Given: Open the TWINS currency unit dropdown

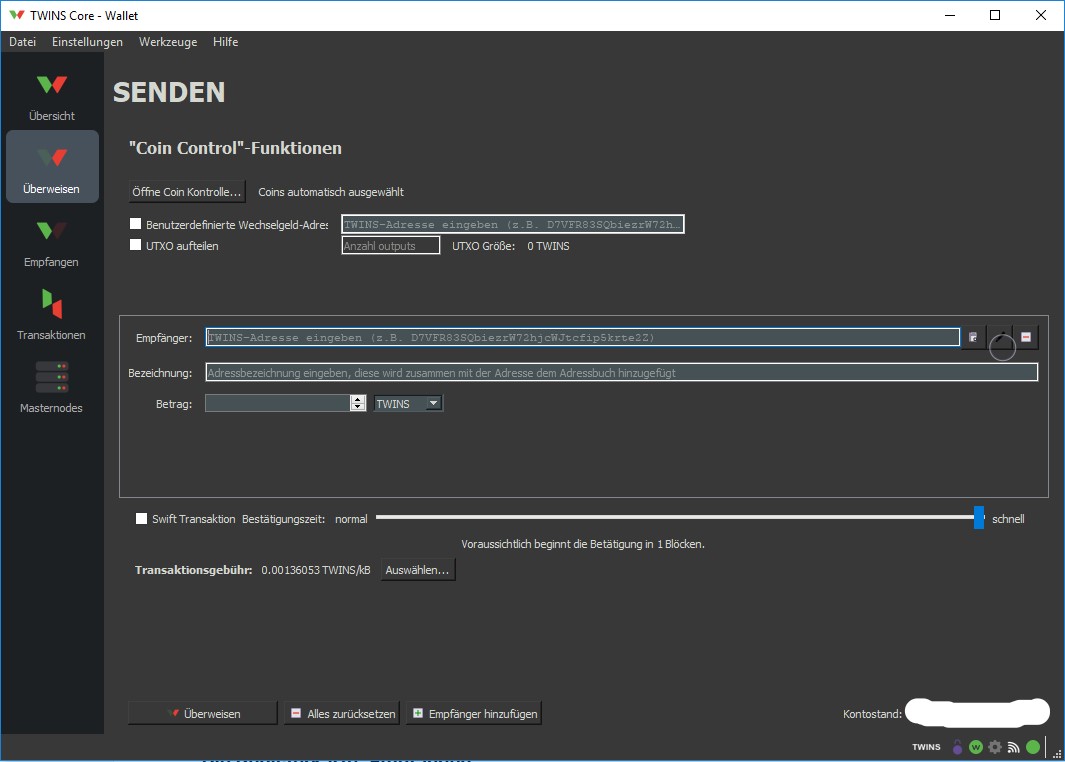Looking at the screenshot, I should [408, 403].
